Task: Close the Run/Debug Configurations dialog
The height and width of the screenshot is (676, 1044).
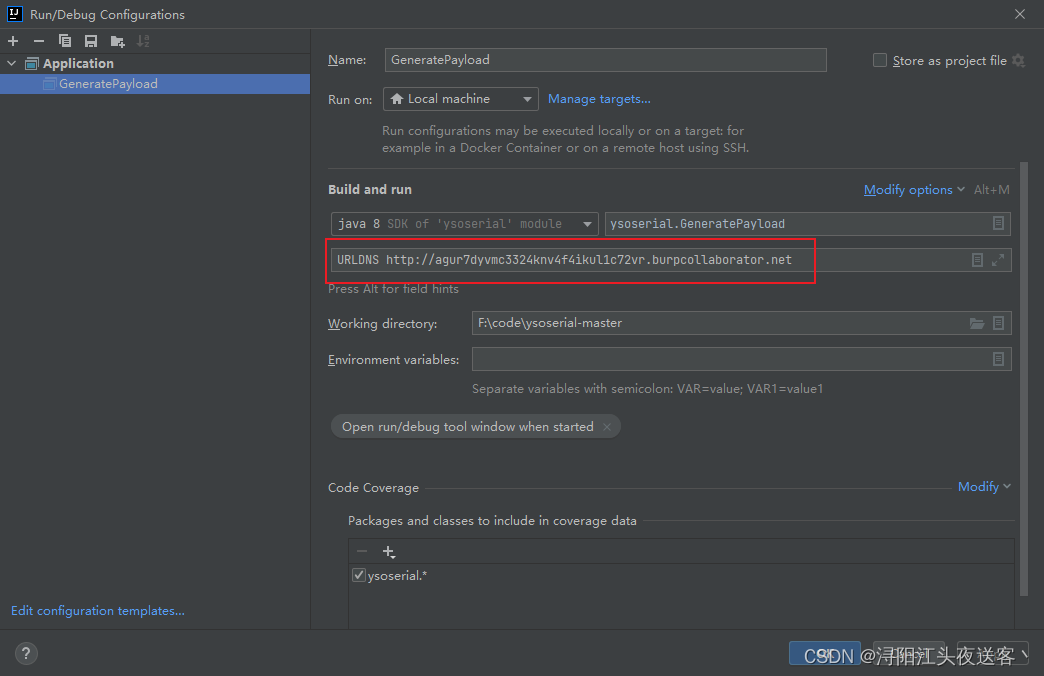Action: pos(1019,14)
